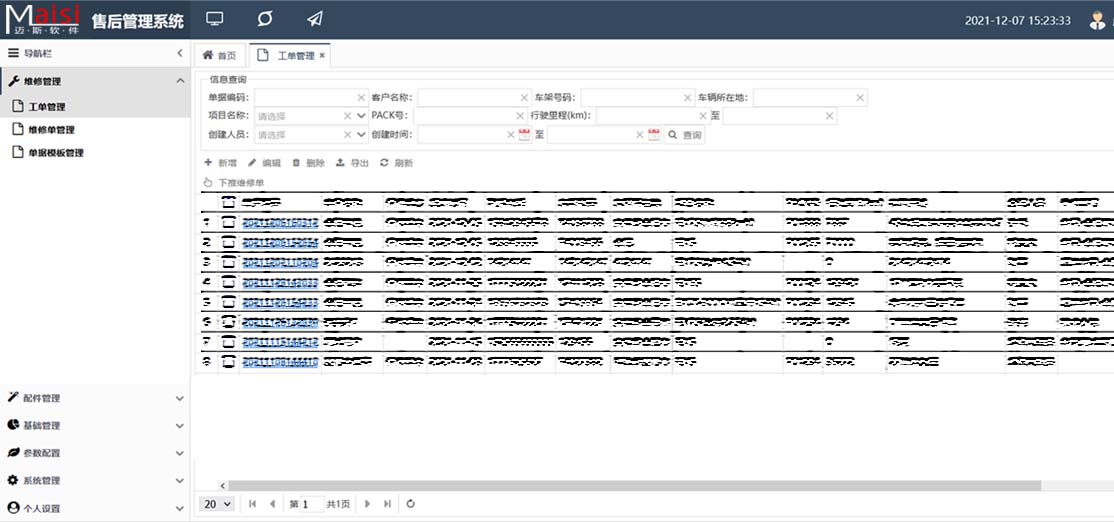Expand the 配件管理 sidebar section
The image size is (1114, 522).
tap(95, 398)
